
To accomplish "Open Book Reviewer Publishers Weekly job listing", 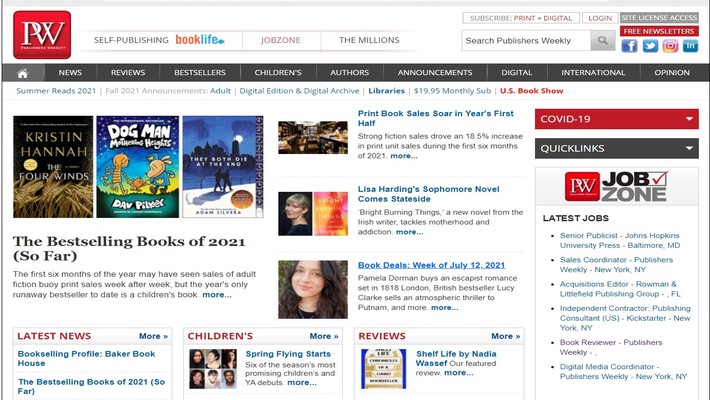I will 611,347.
